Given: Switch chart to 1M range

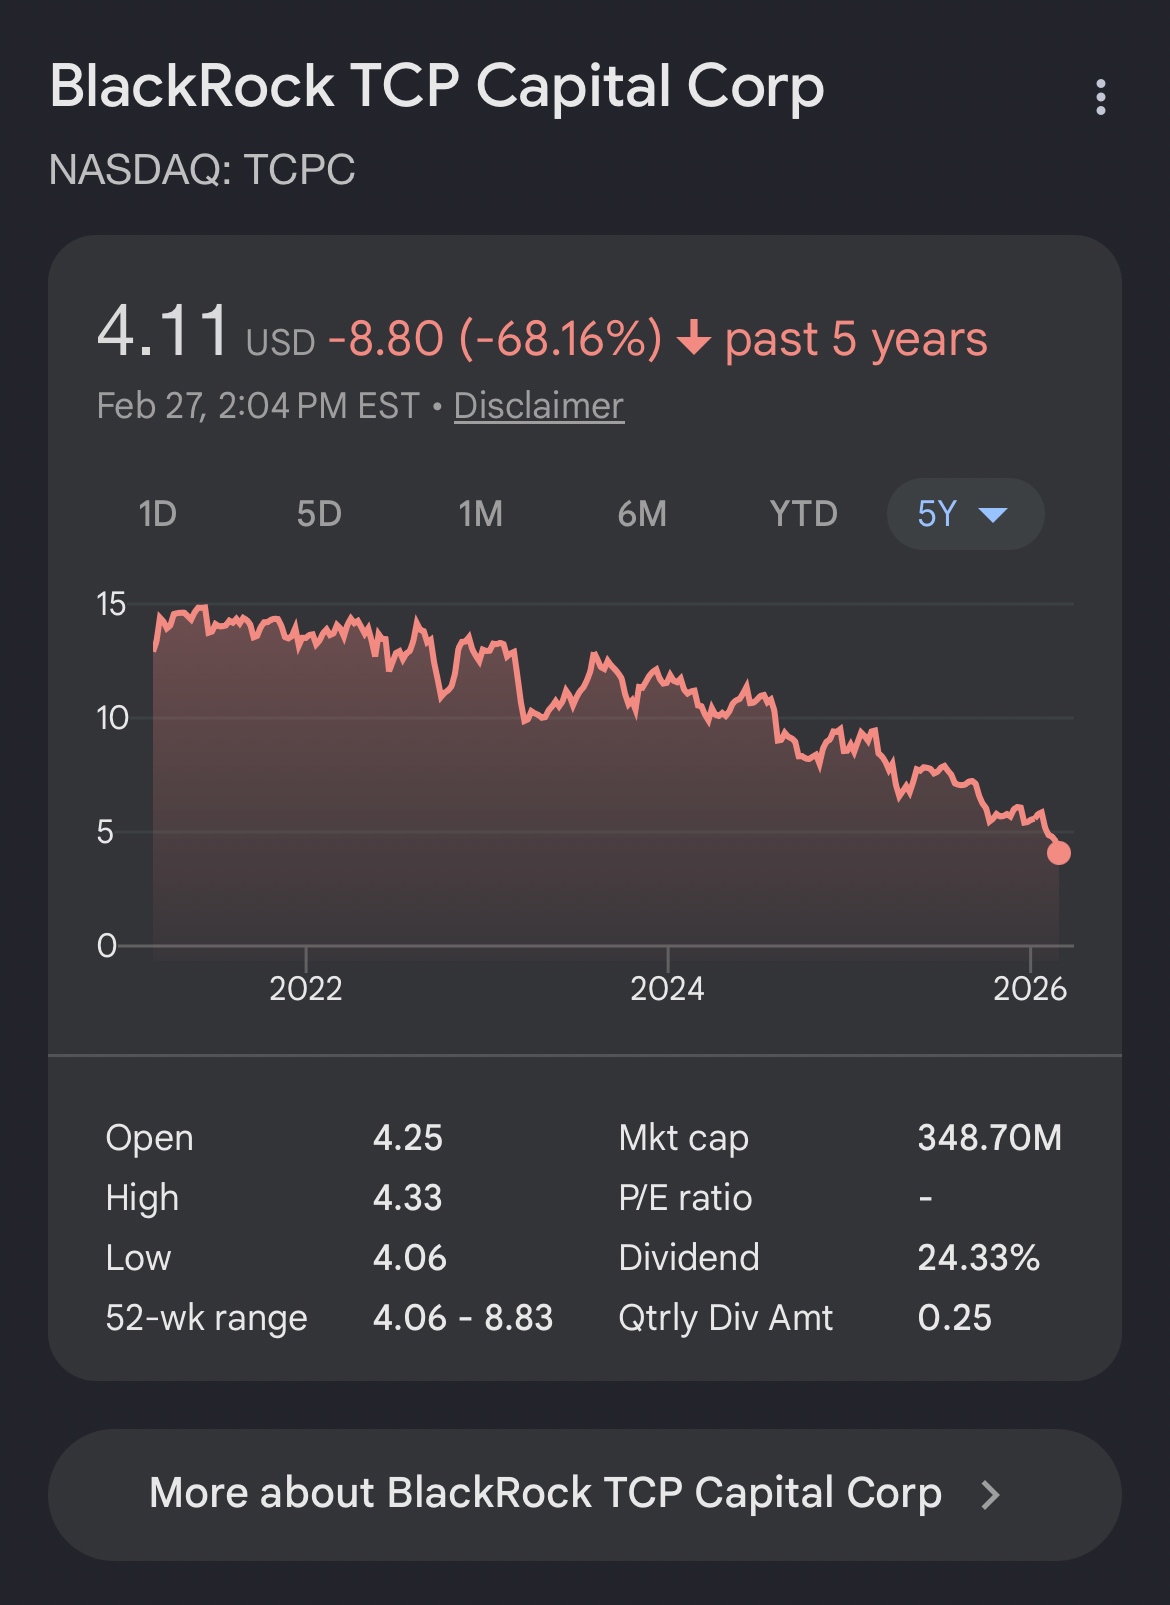Looking at the screenshot, I should 481,514.
